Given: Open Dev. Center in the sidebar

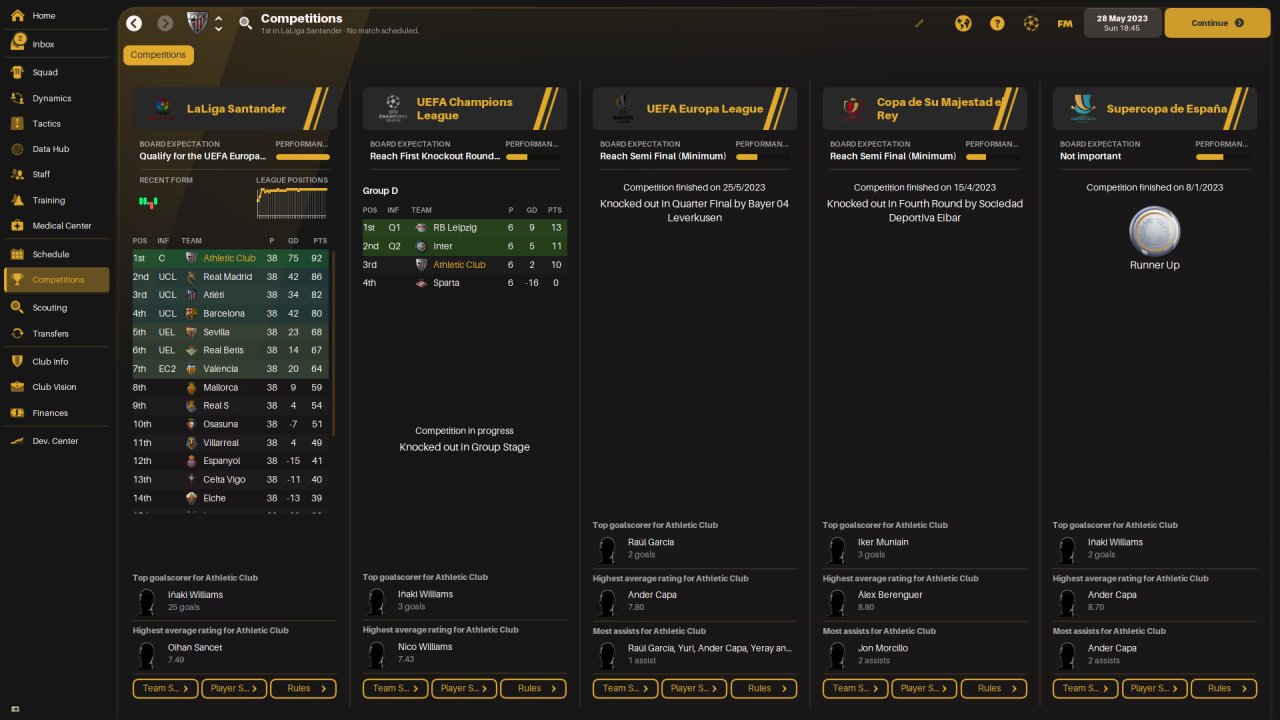Looking at the screenshot, I should coord(56,441).
